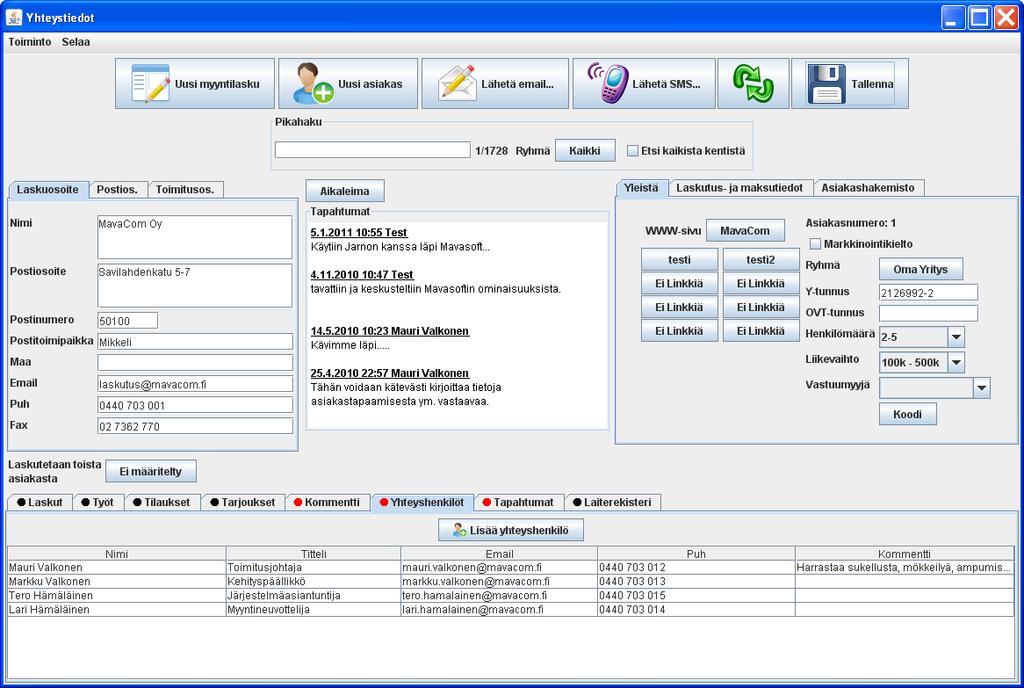The width and height of the screenshot is (1024, 688).
Task: Click the Ei määritelty button
Action: pyautogui.click(x=151, y=471)
